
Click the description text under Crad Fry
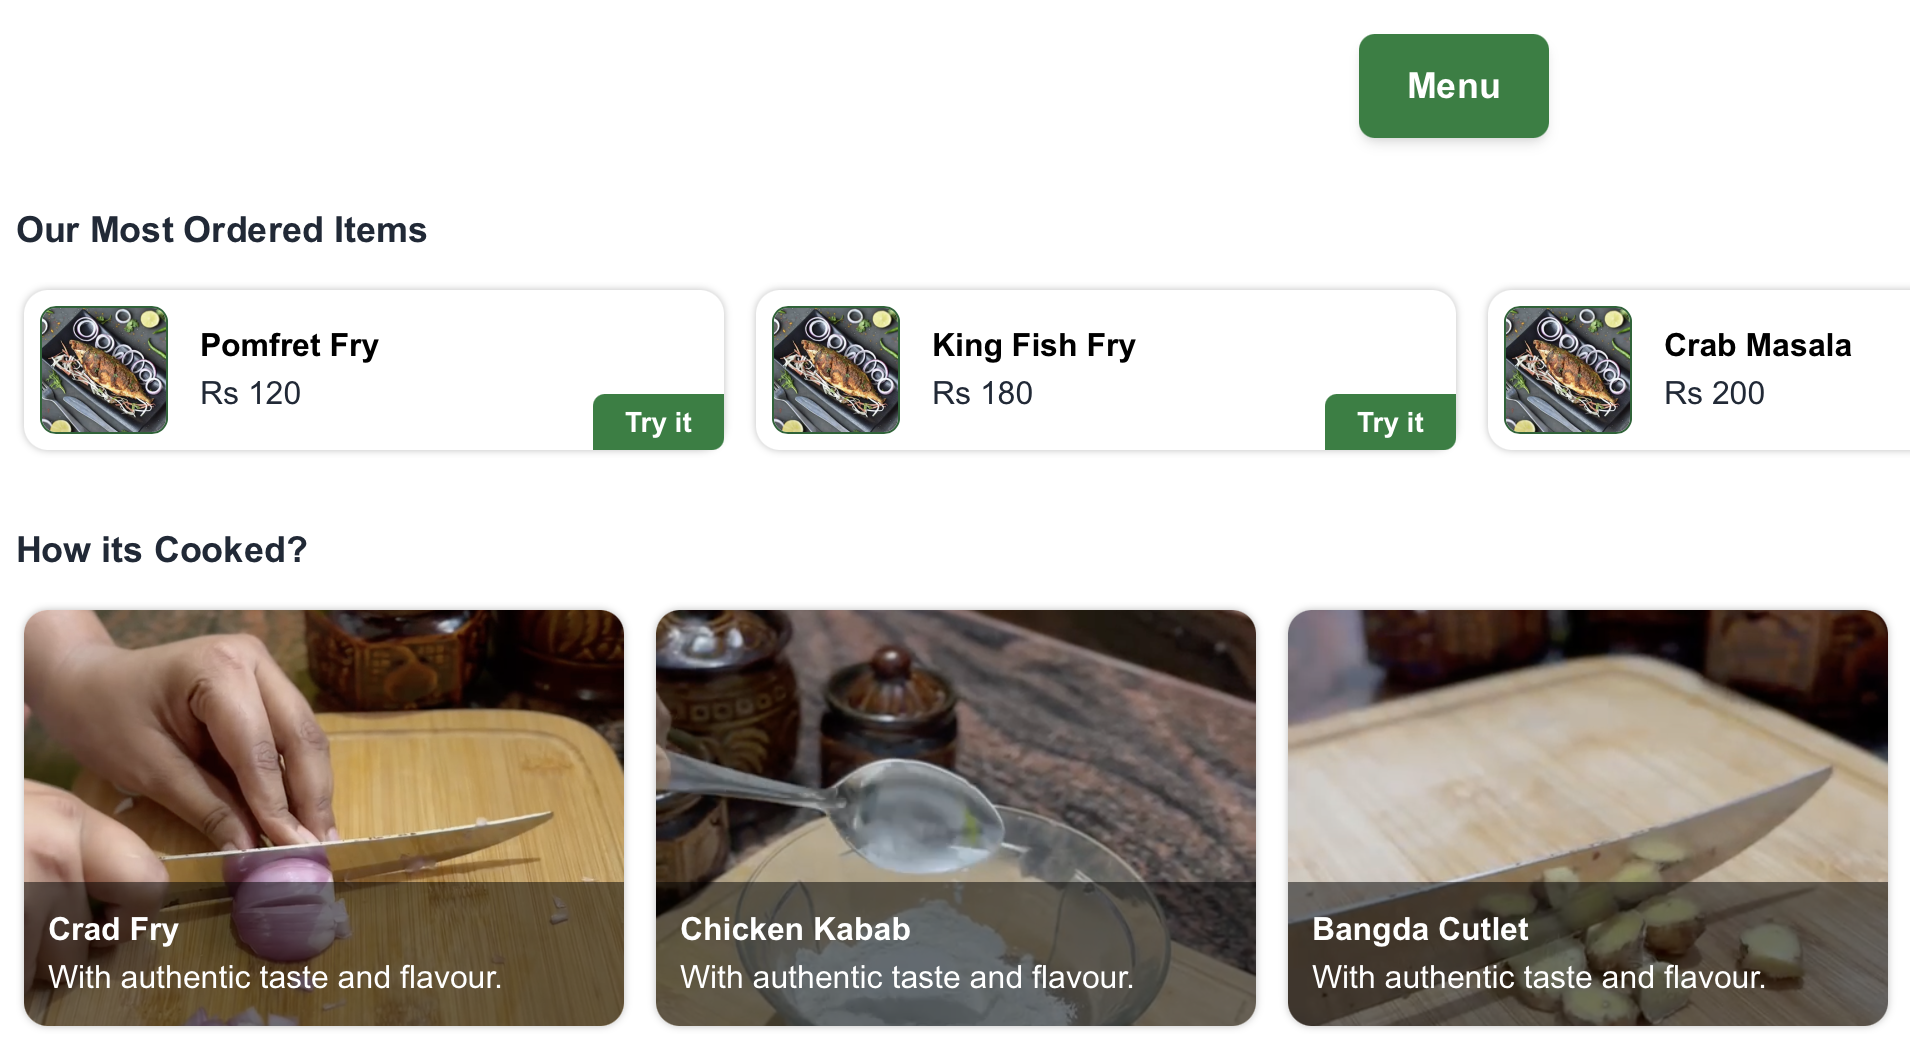click(275, 977)
